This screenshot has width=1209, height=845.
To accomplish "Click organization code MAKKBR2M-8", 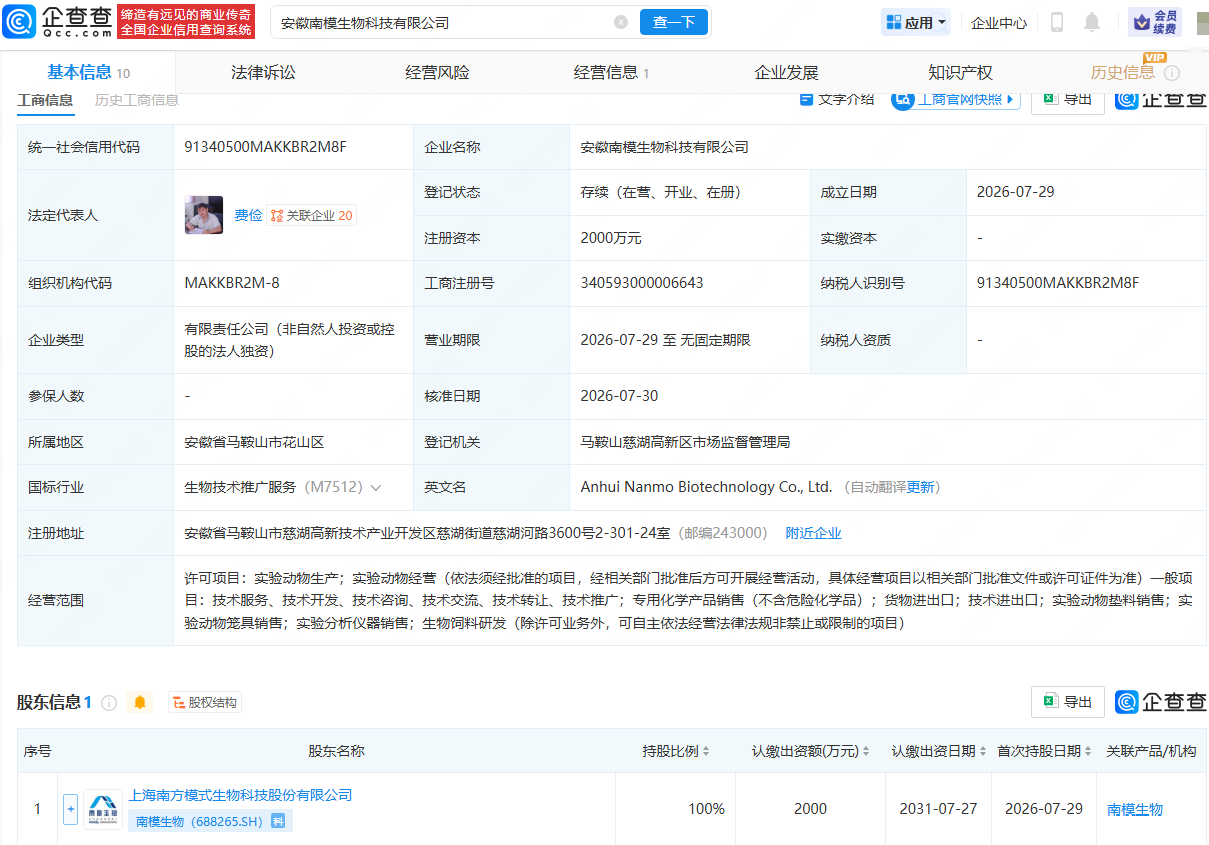I will pos(232,283).
